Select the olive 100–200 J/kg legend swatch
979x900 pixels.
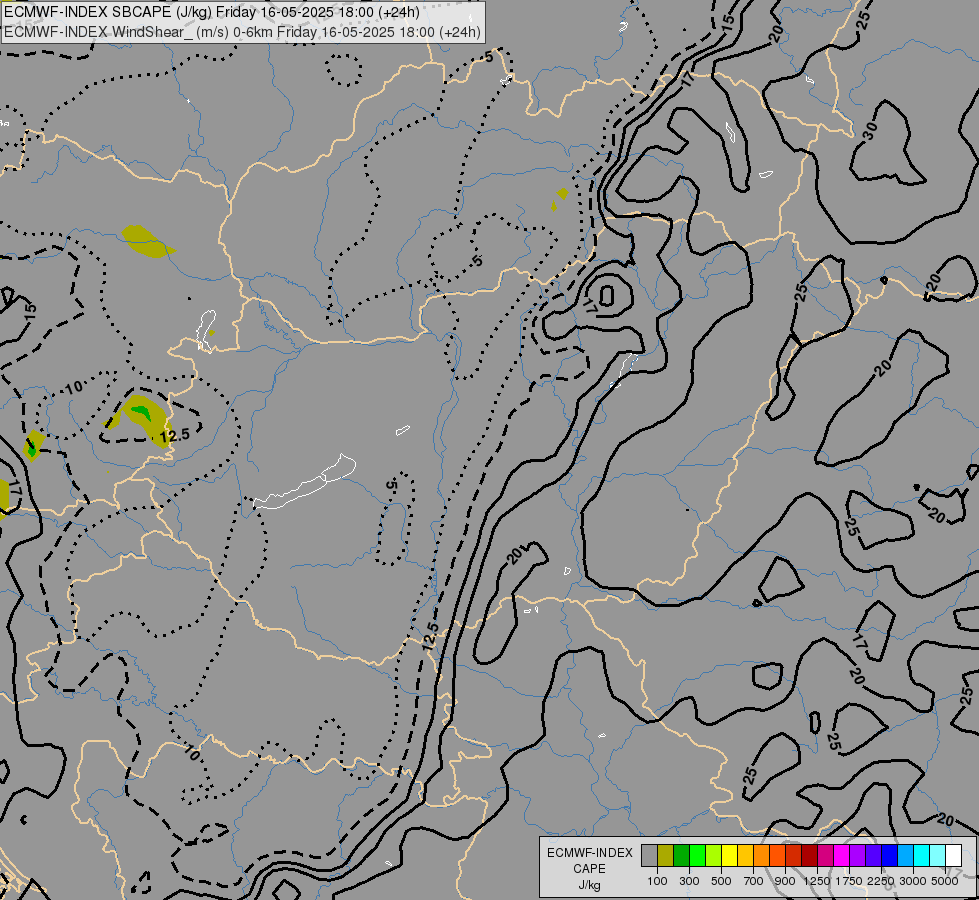(666, 855)
